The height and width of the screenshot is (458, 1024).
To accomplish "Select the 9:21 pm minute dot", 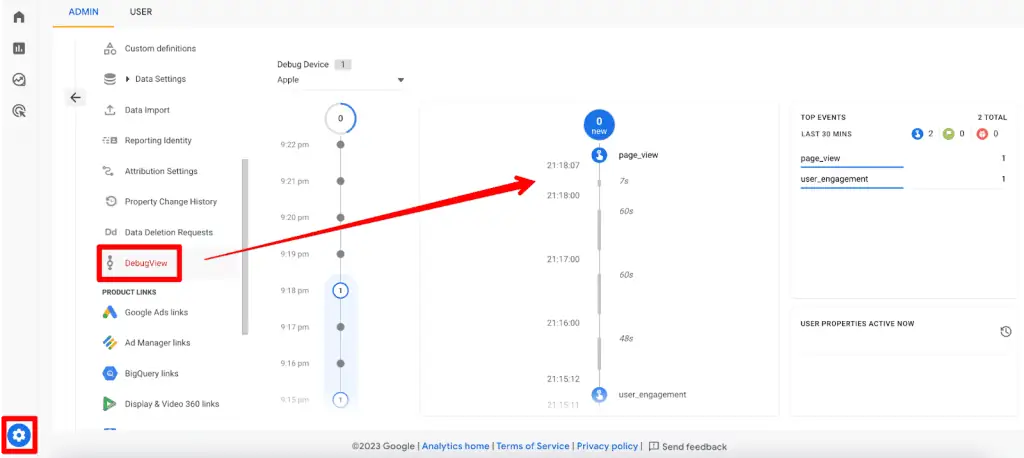I will pyautogui.click(x=340, y=181).
